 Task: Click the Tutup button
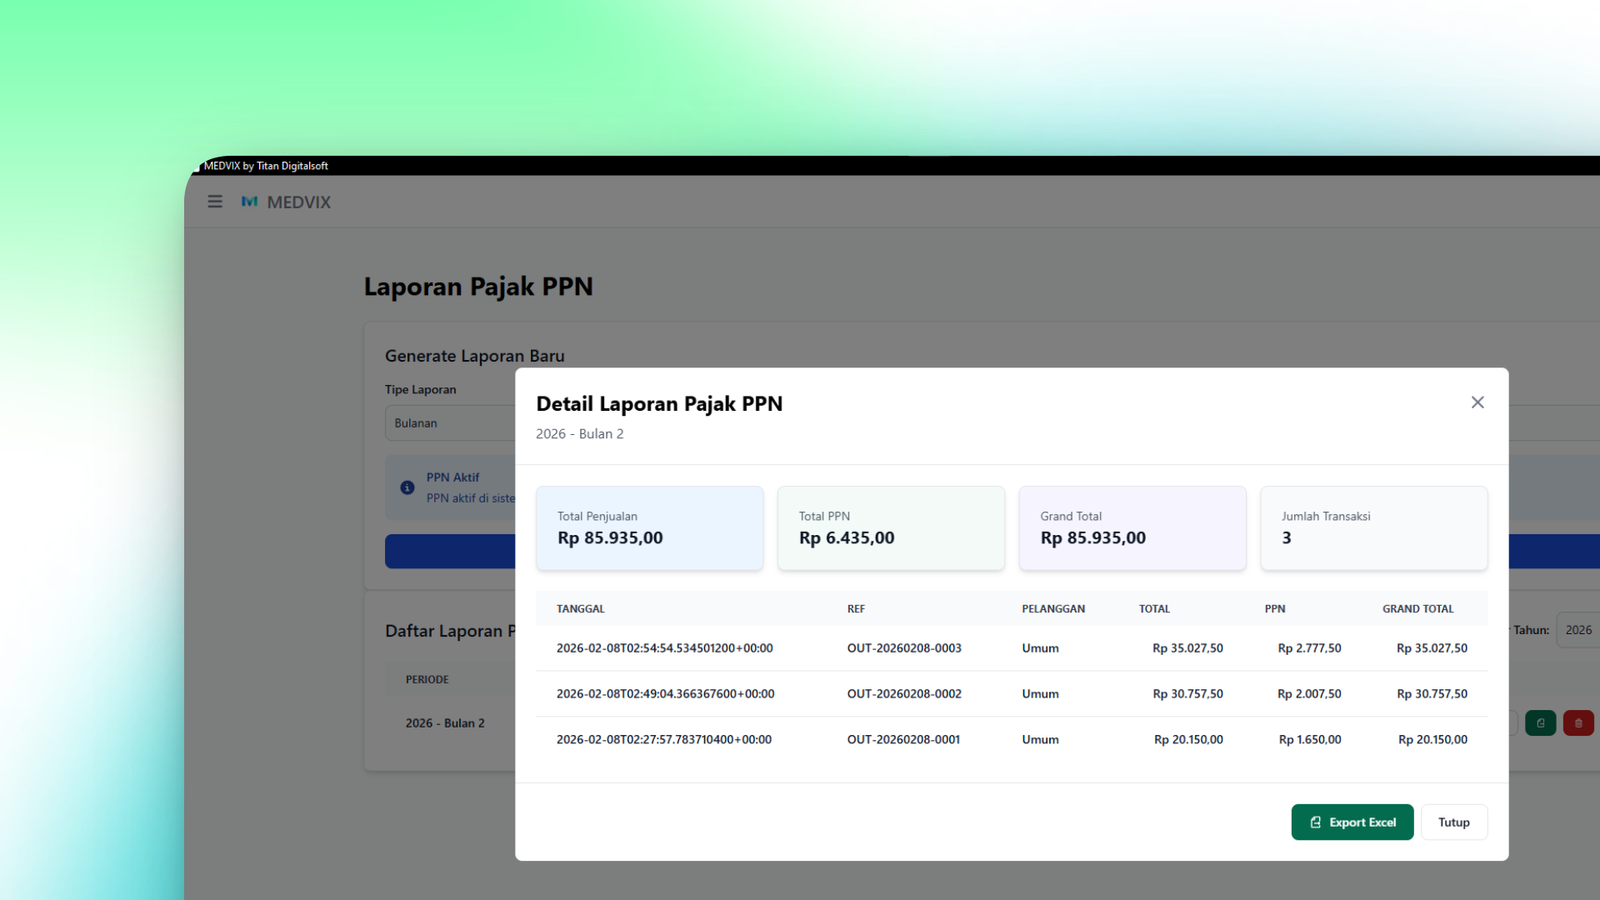pyautogui.click(x=1453, y=822)
